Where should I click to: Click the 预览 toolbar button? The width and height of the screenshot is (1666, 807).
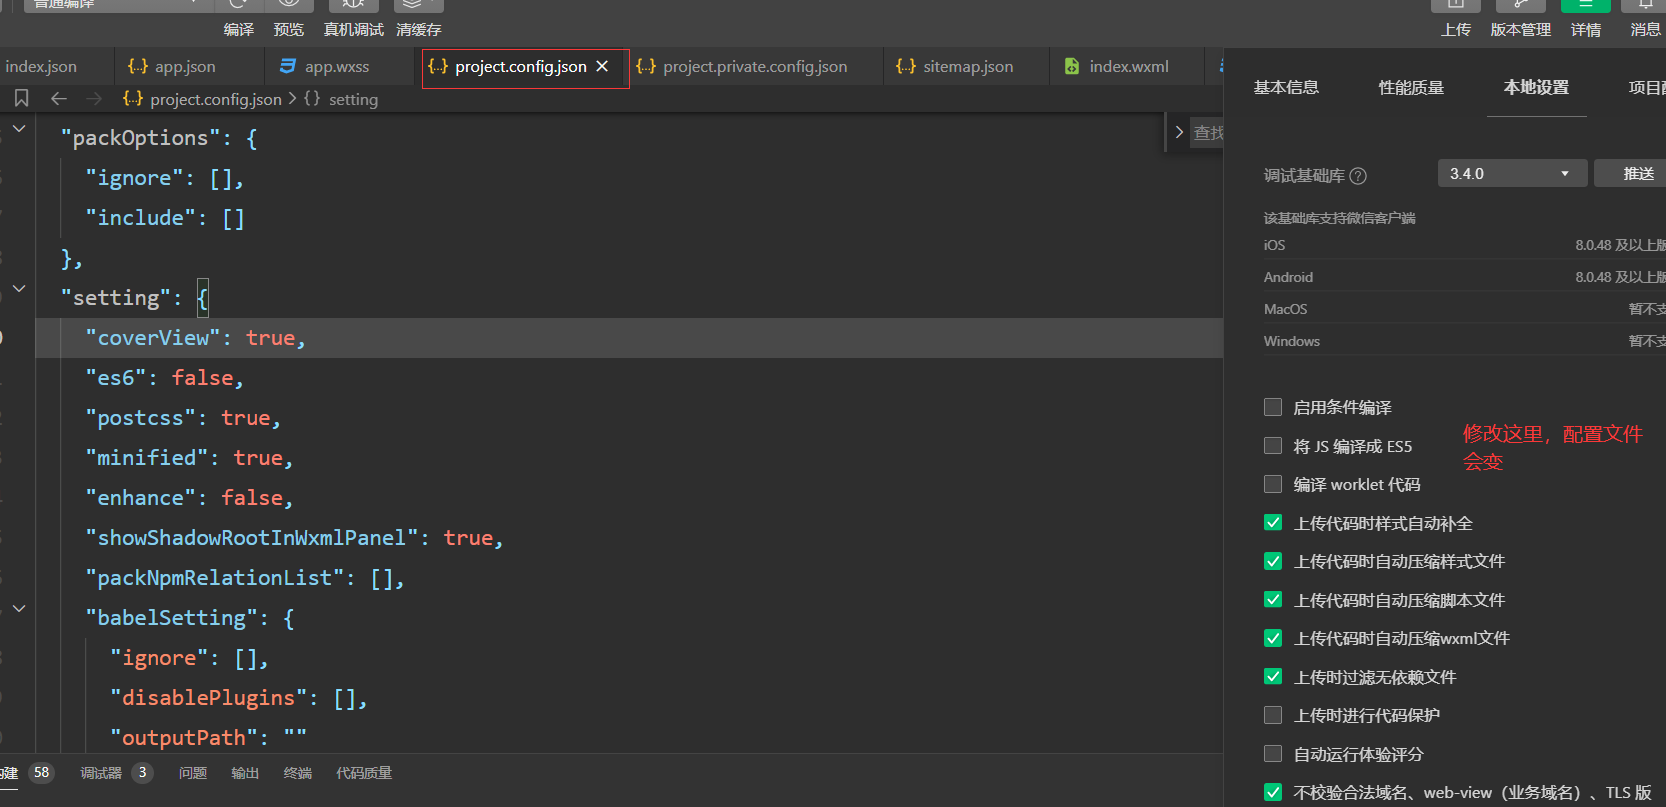289,29
